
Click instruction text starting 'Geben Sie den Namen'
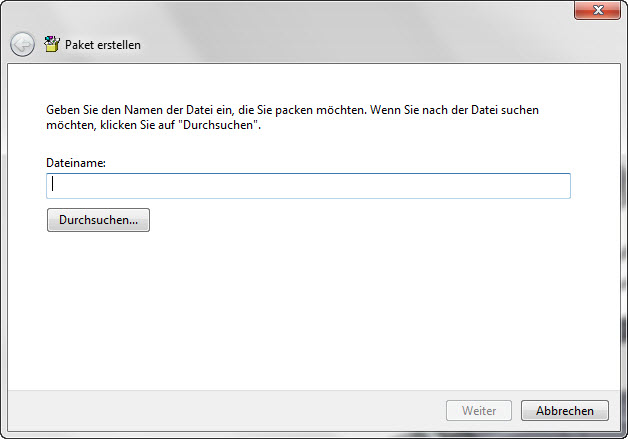(x=292, y=117)
